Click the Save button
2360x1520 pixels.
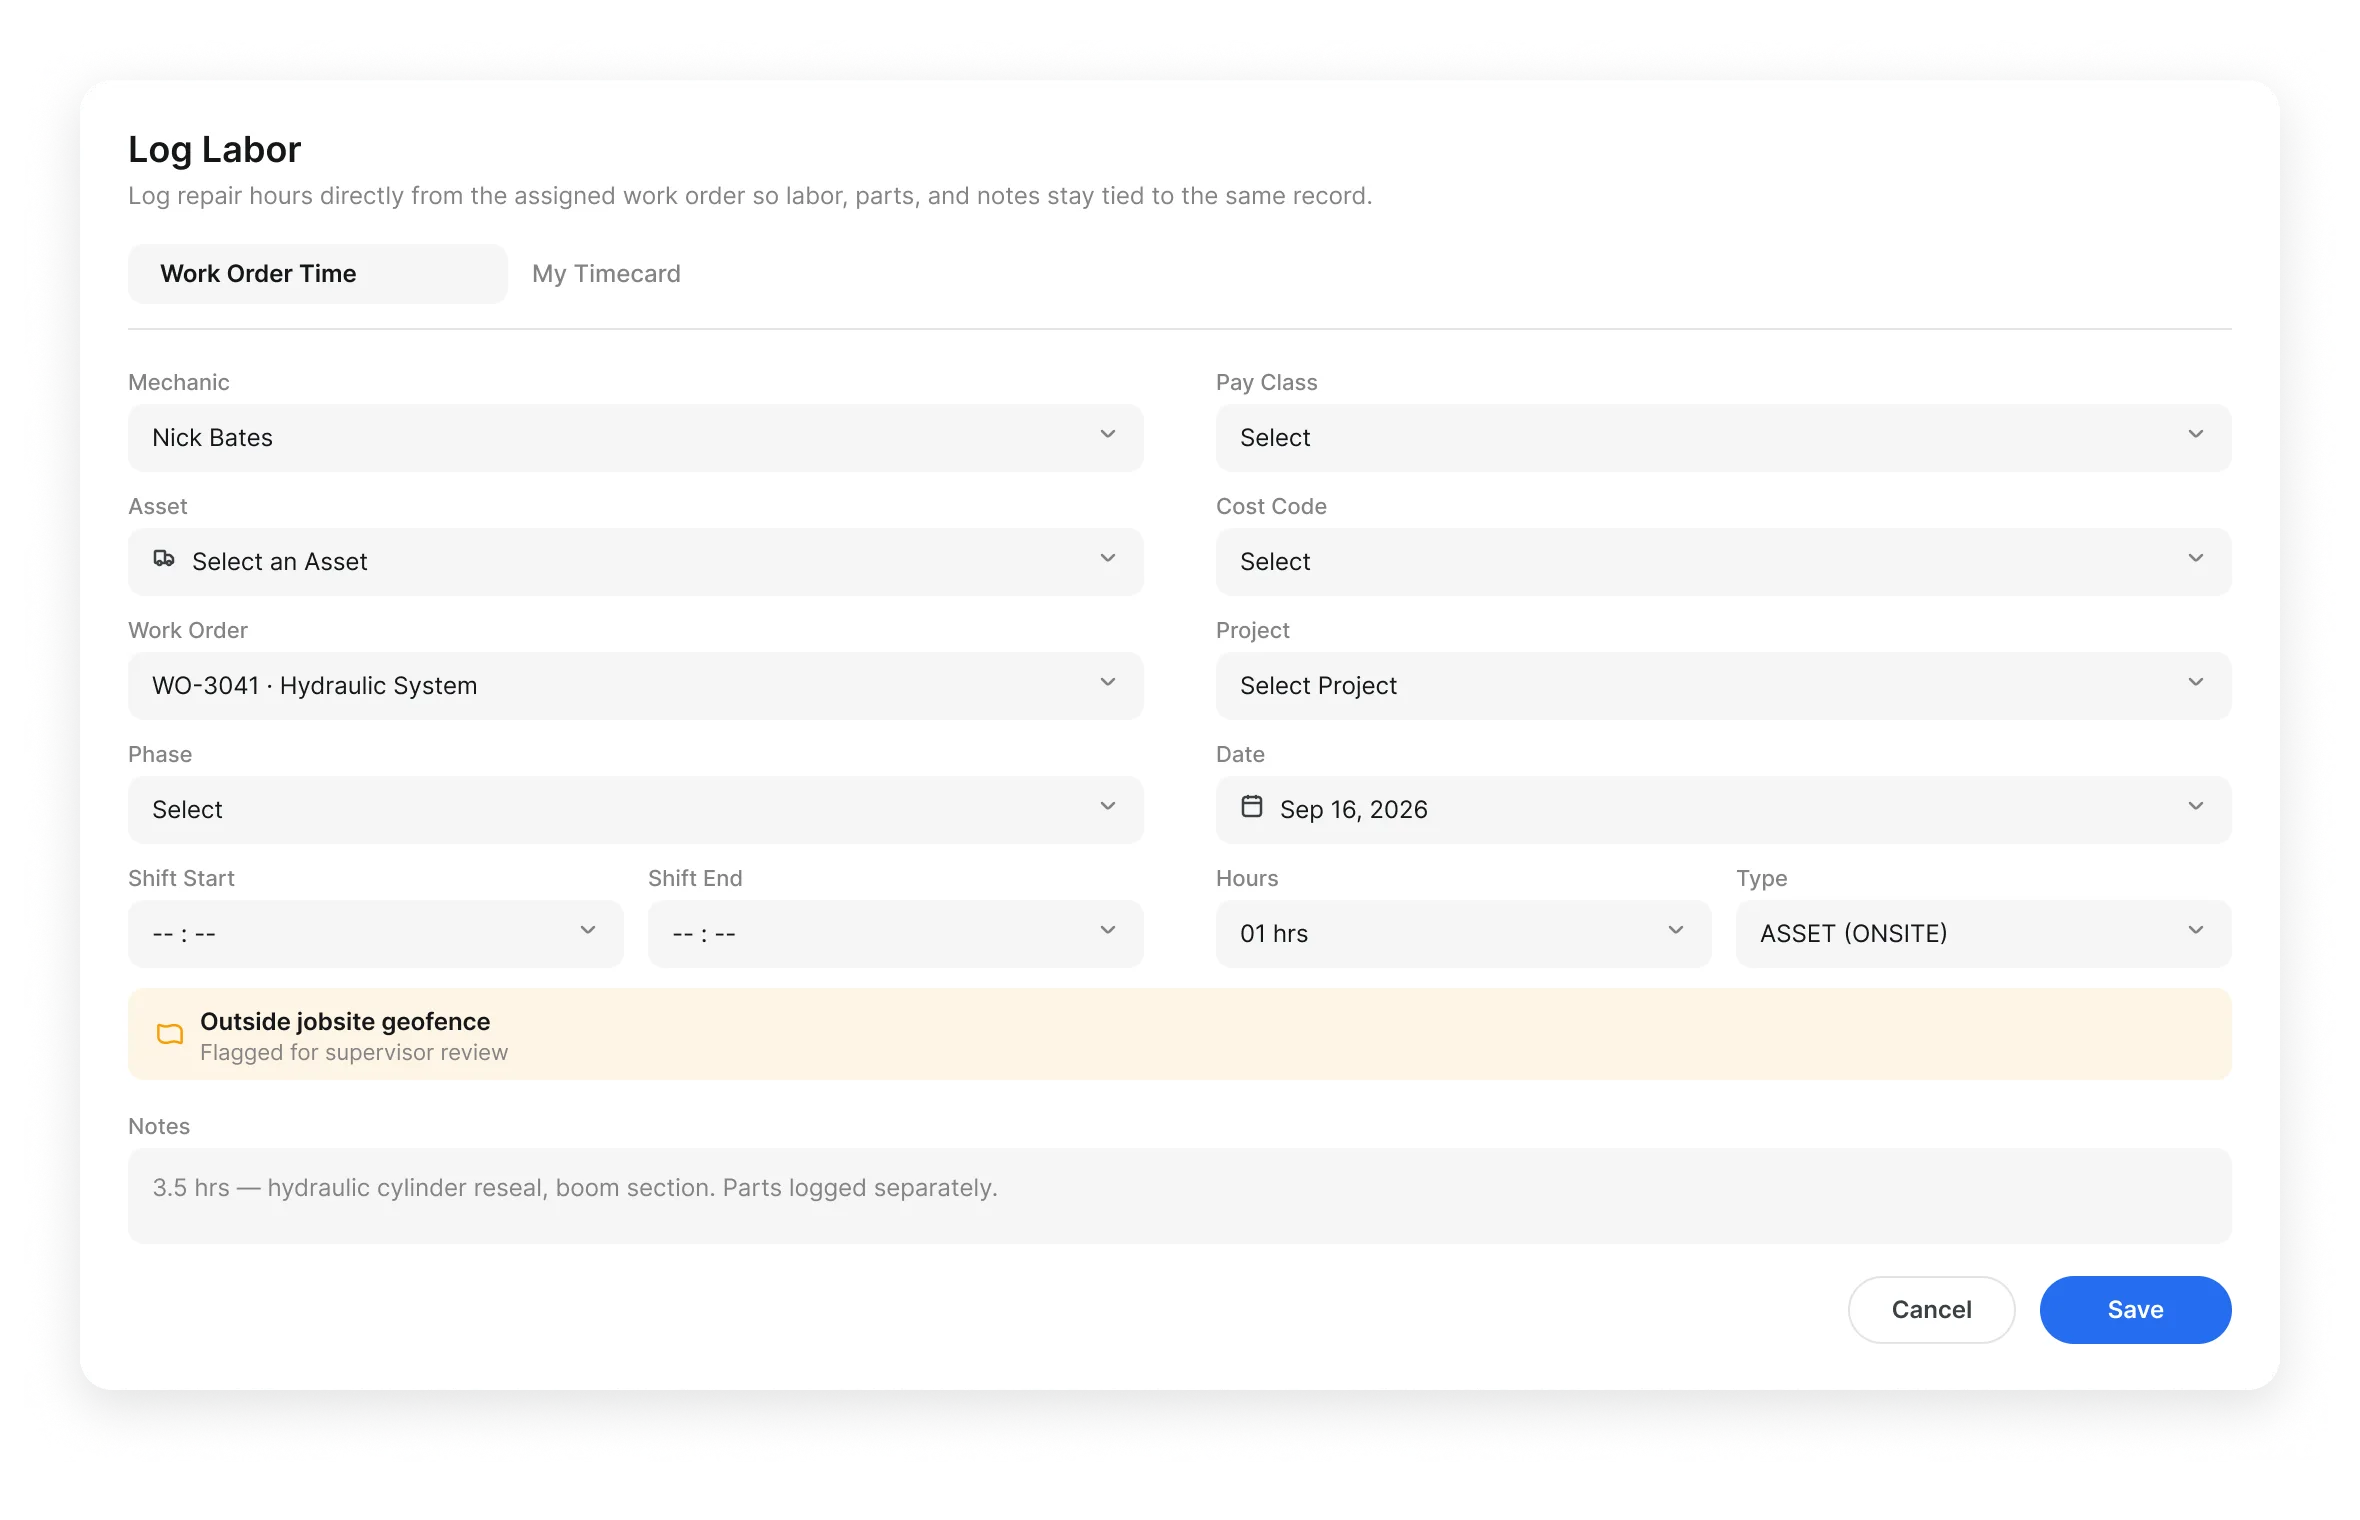(x=2136, y=1310)
